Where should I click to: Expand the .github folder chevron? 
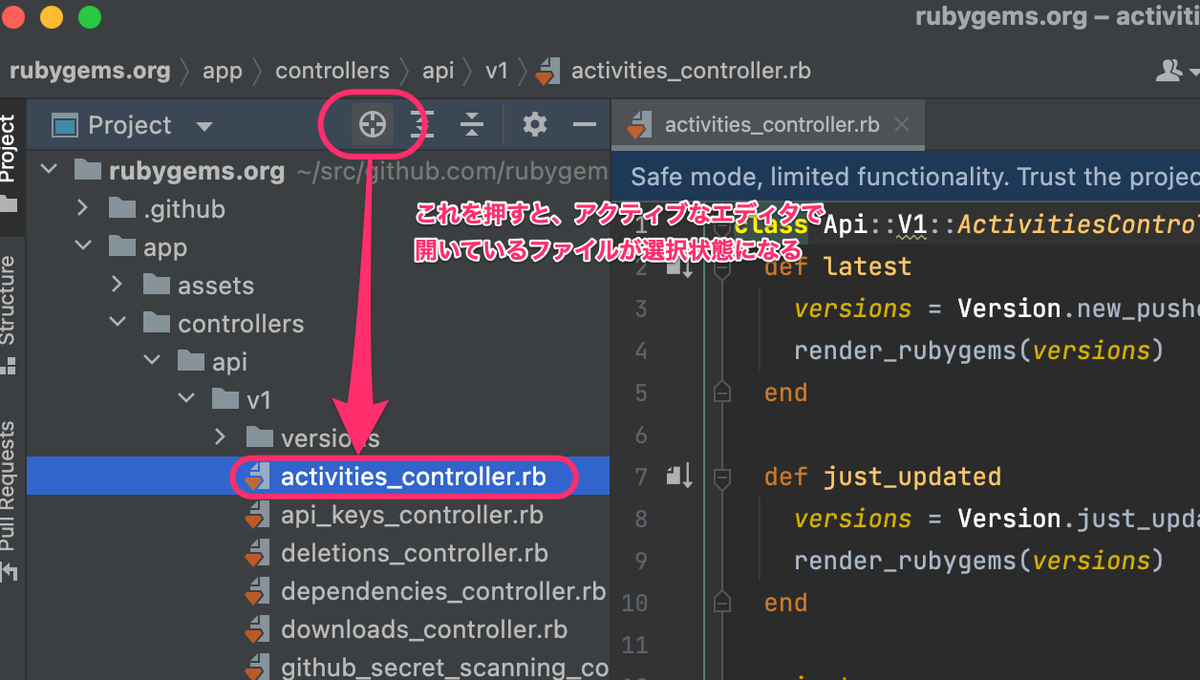[84, 209]
